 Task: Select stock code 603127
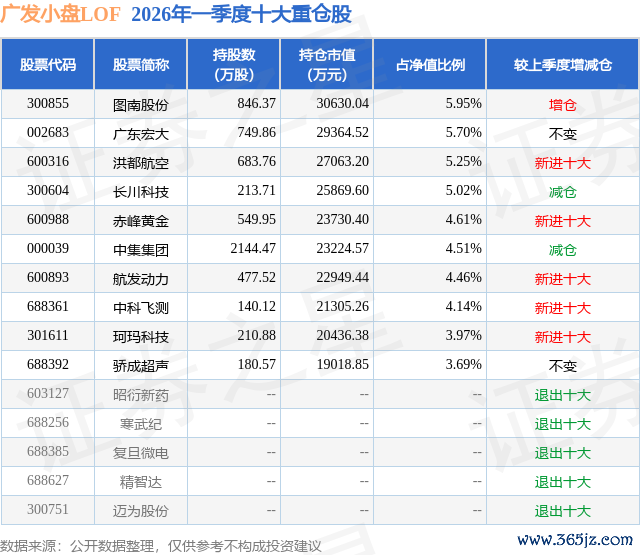(x=48, y=393)
